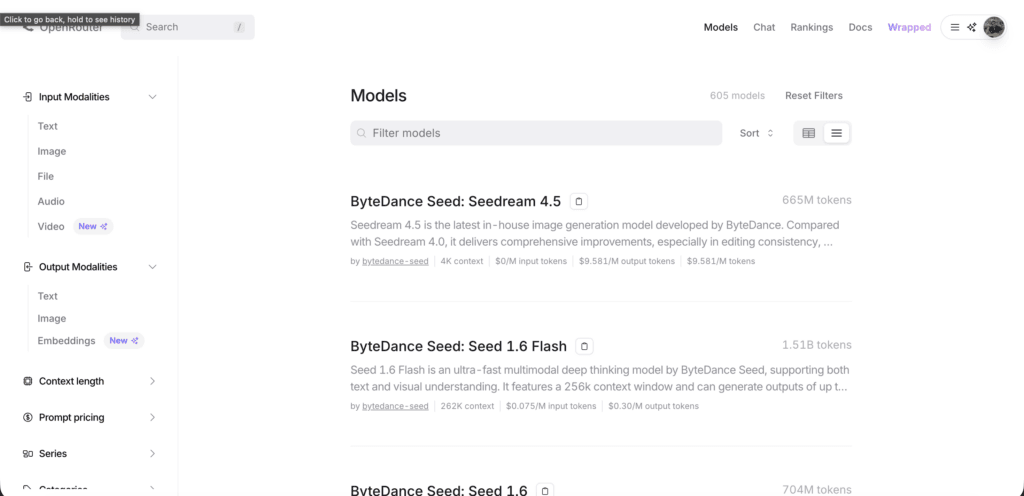
Task: Click the Input Modalities sidebar icon
Action: [28, 97]
